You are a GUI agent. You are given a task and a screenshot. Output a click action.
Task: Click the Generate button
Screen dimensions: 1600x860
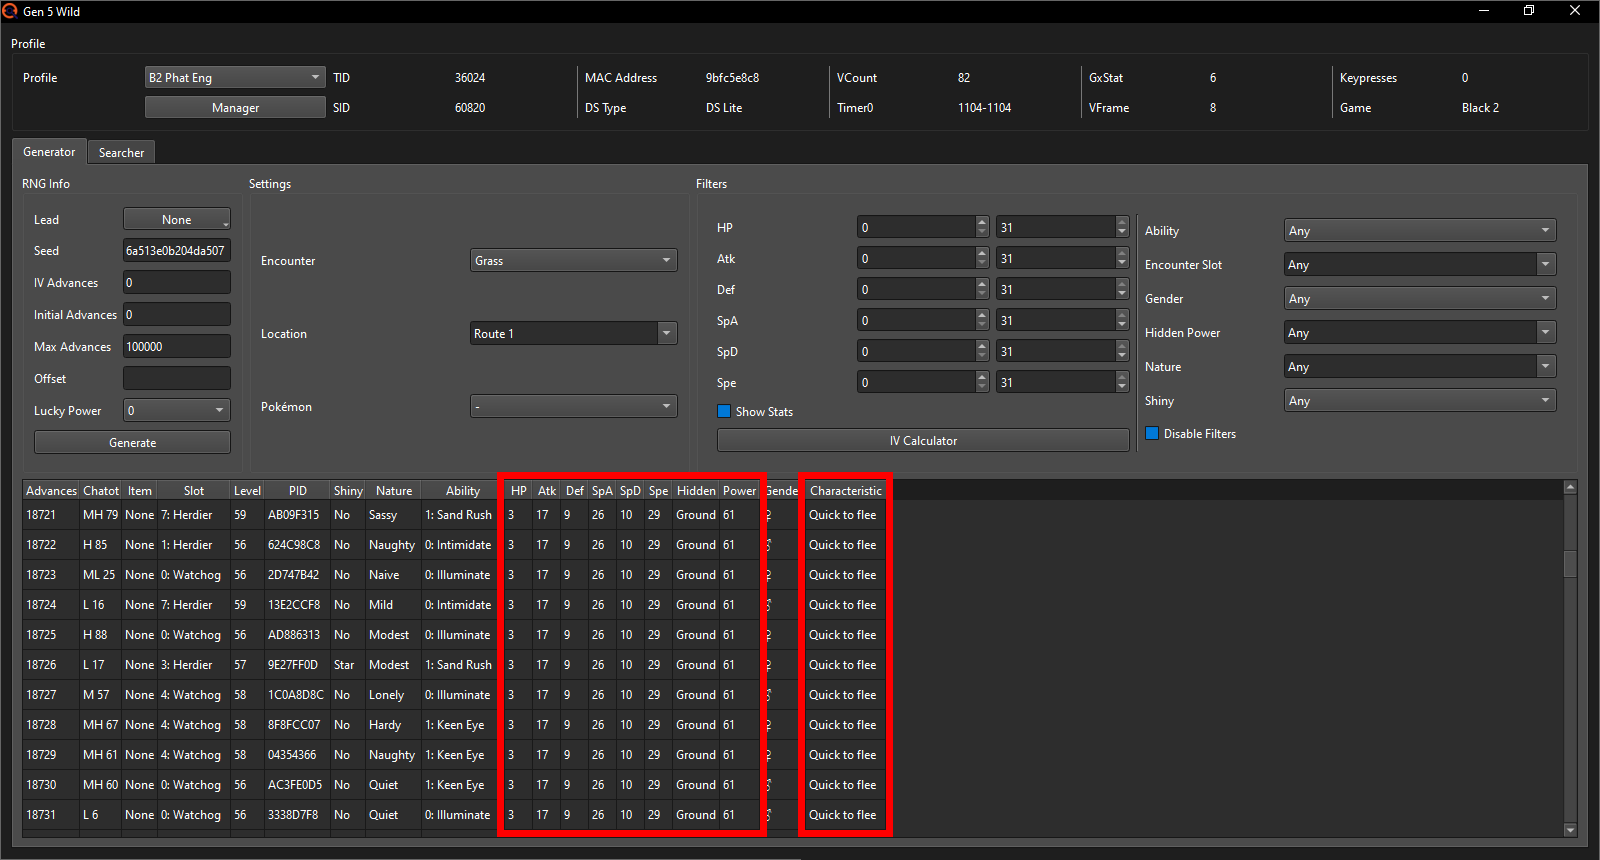tap(132, 442)
